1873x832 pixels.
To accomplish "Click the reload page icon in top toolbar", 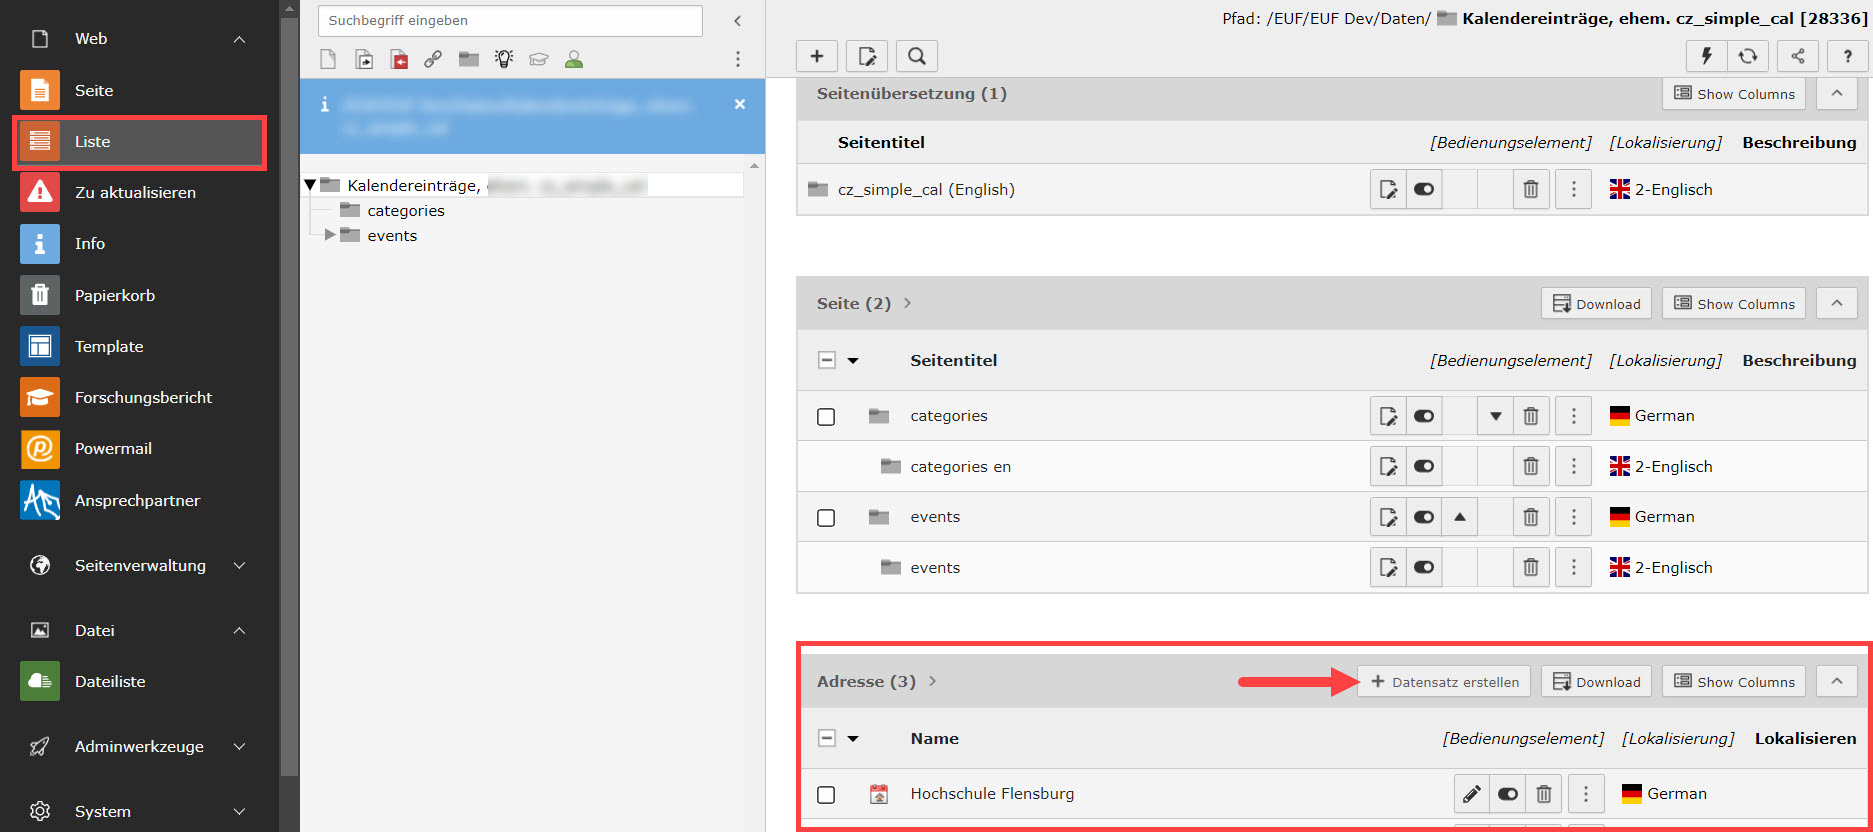I will (x=1748, y=56).
